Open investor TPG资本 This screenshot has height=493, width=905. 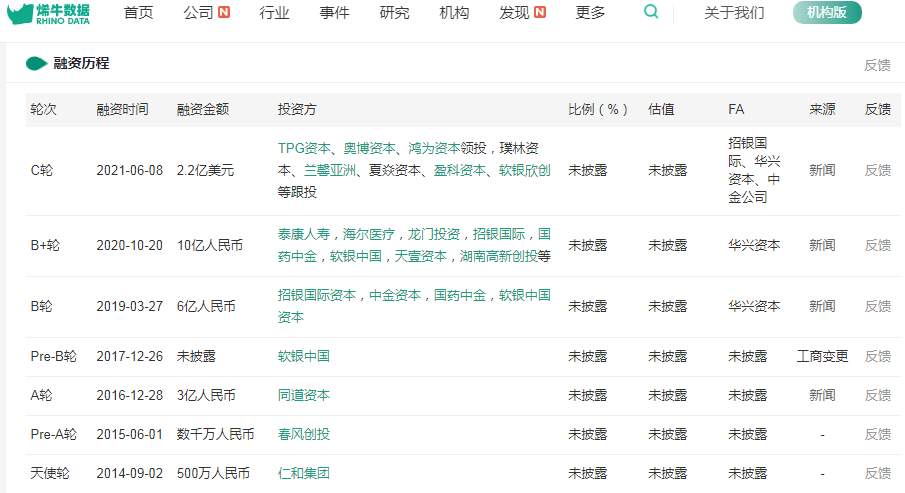(304, 148)
